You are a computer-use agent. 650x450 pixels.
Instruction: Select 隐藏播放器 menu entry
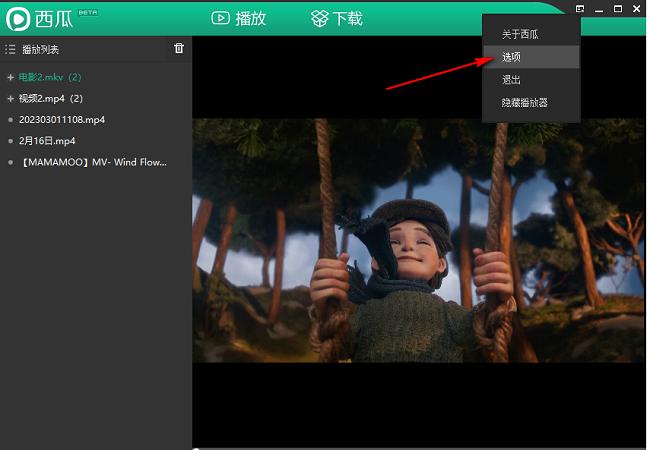pyautogui.click(x=525, y=102)
